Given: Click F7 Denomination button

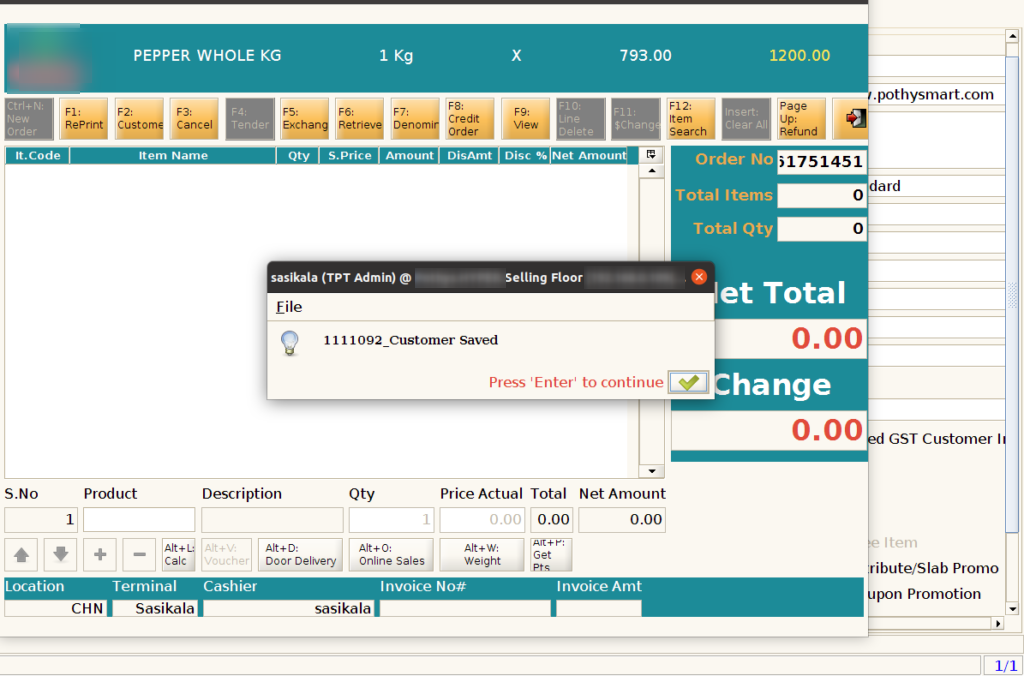Looking at the screenshot, I should coord(415,119).
